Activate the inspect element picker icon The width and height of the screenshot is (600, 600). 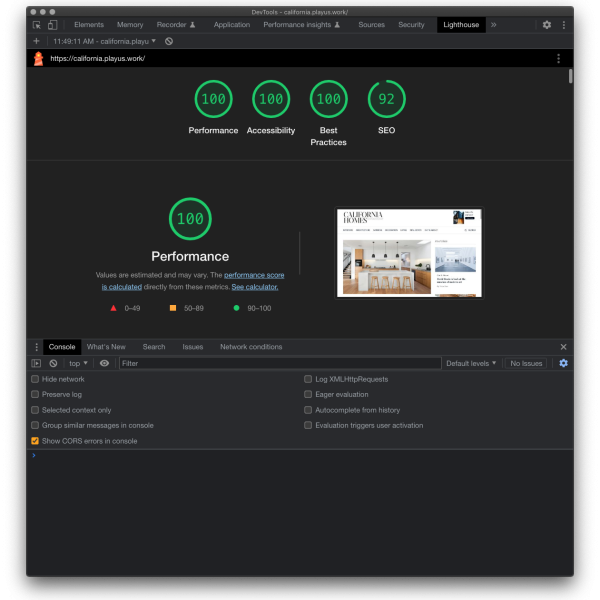[37, 25]
